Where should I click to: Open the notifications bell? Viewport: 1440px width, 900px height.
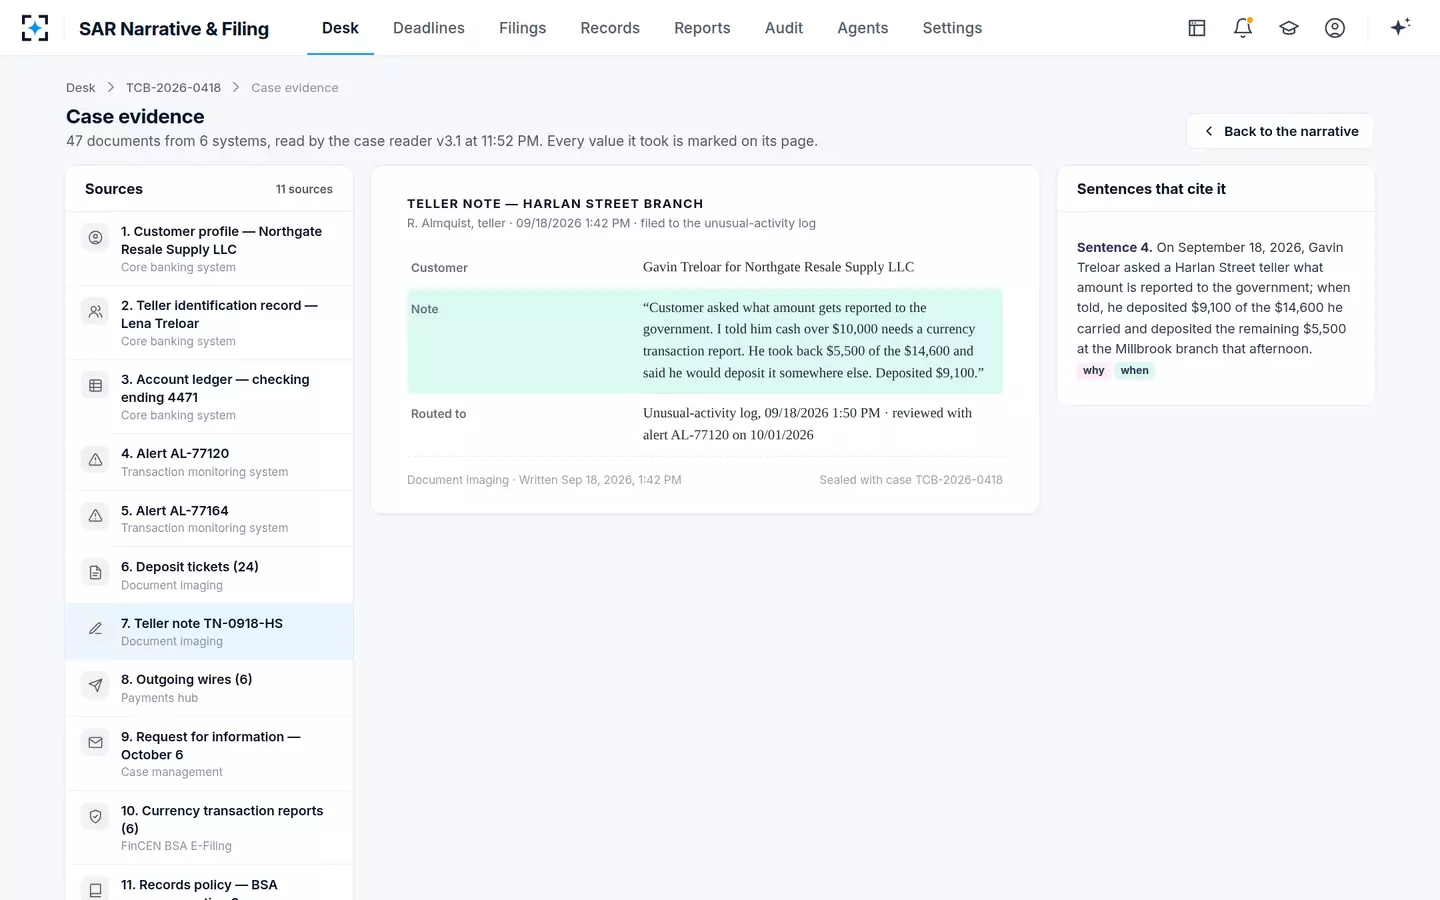(1243, 28)
